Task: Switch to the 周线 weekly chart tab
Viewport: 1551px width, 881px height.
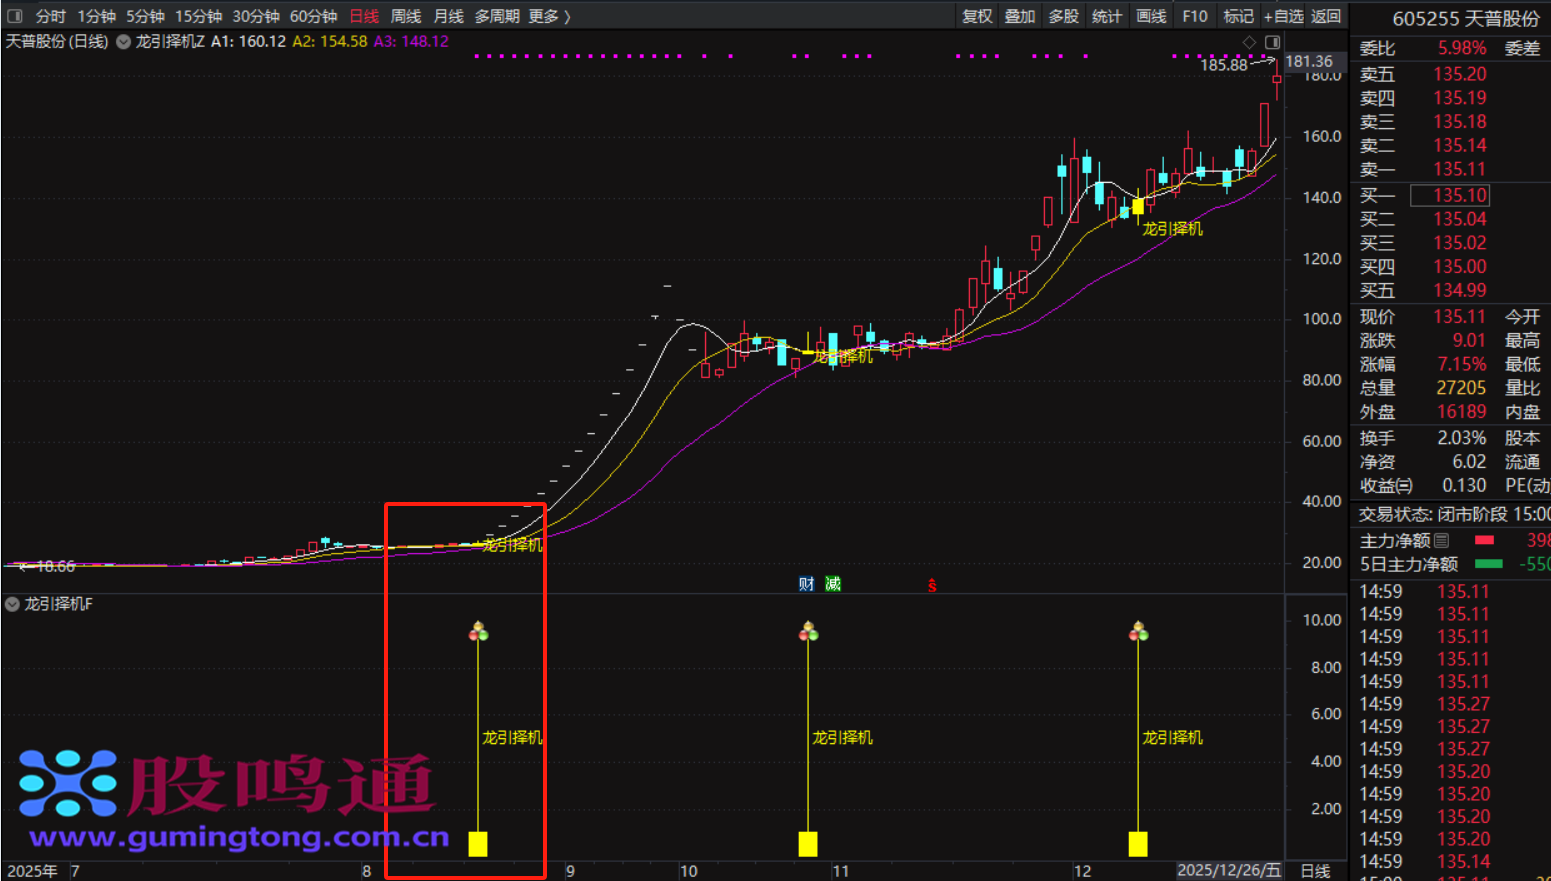Action: (405, 16)
